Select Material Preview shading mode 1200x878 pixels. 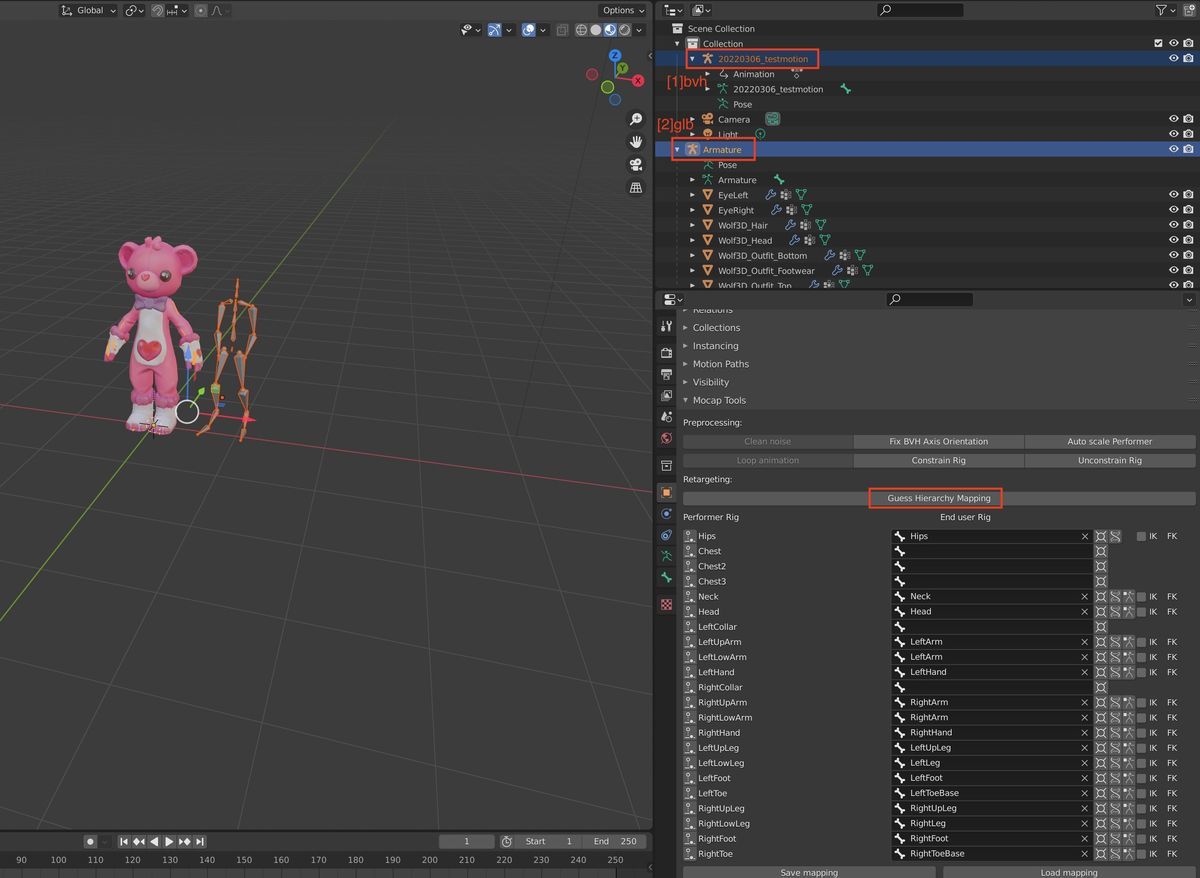pos(610,30)
